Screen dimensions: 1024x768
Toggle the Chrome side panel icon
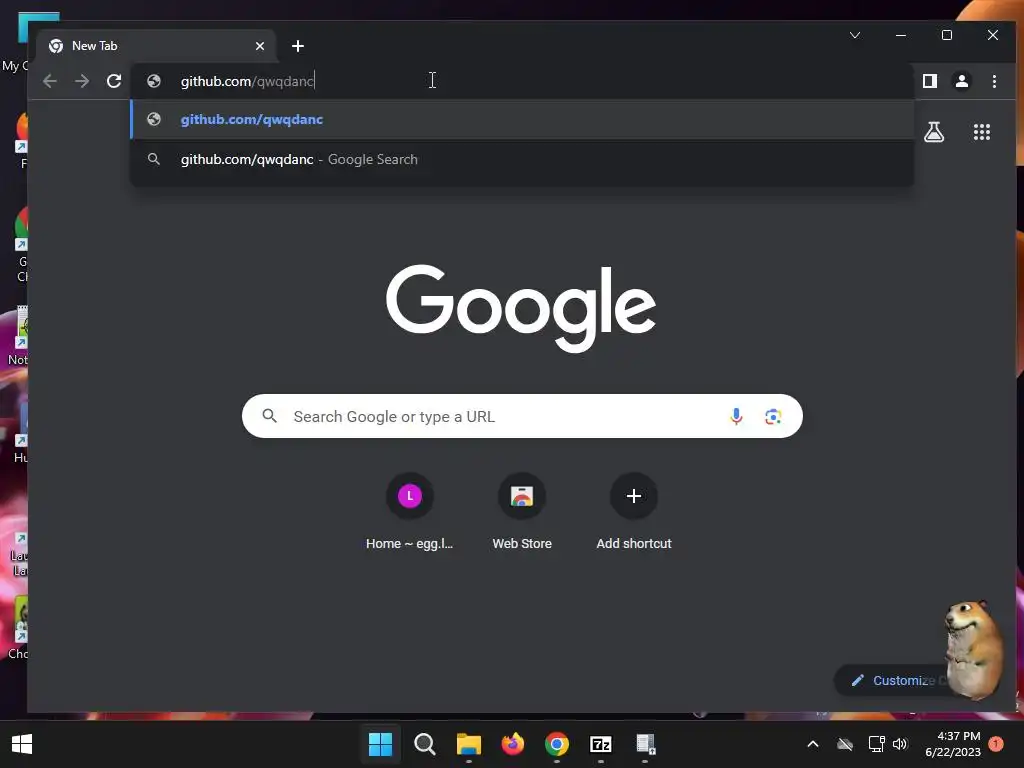pyautogui.click(x=929, y=81)
